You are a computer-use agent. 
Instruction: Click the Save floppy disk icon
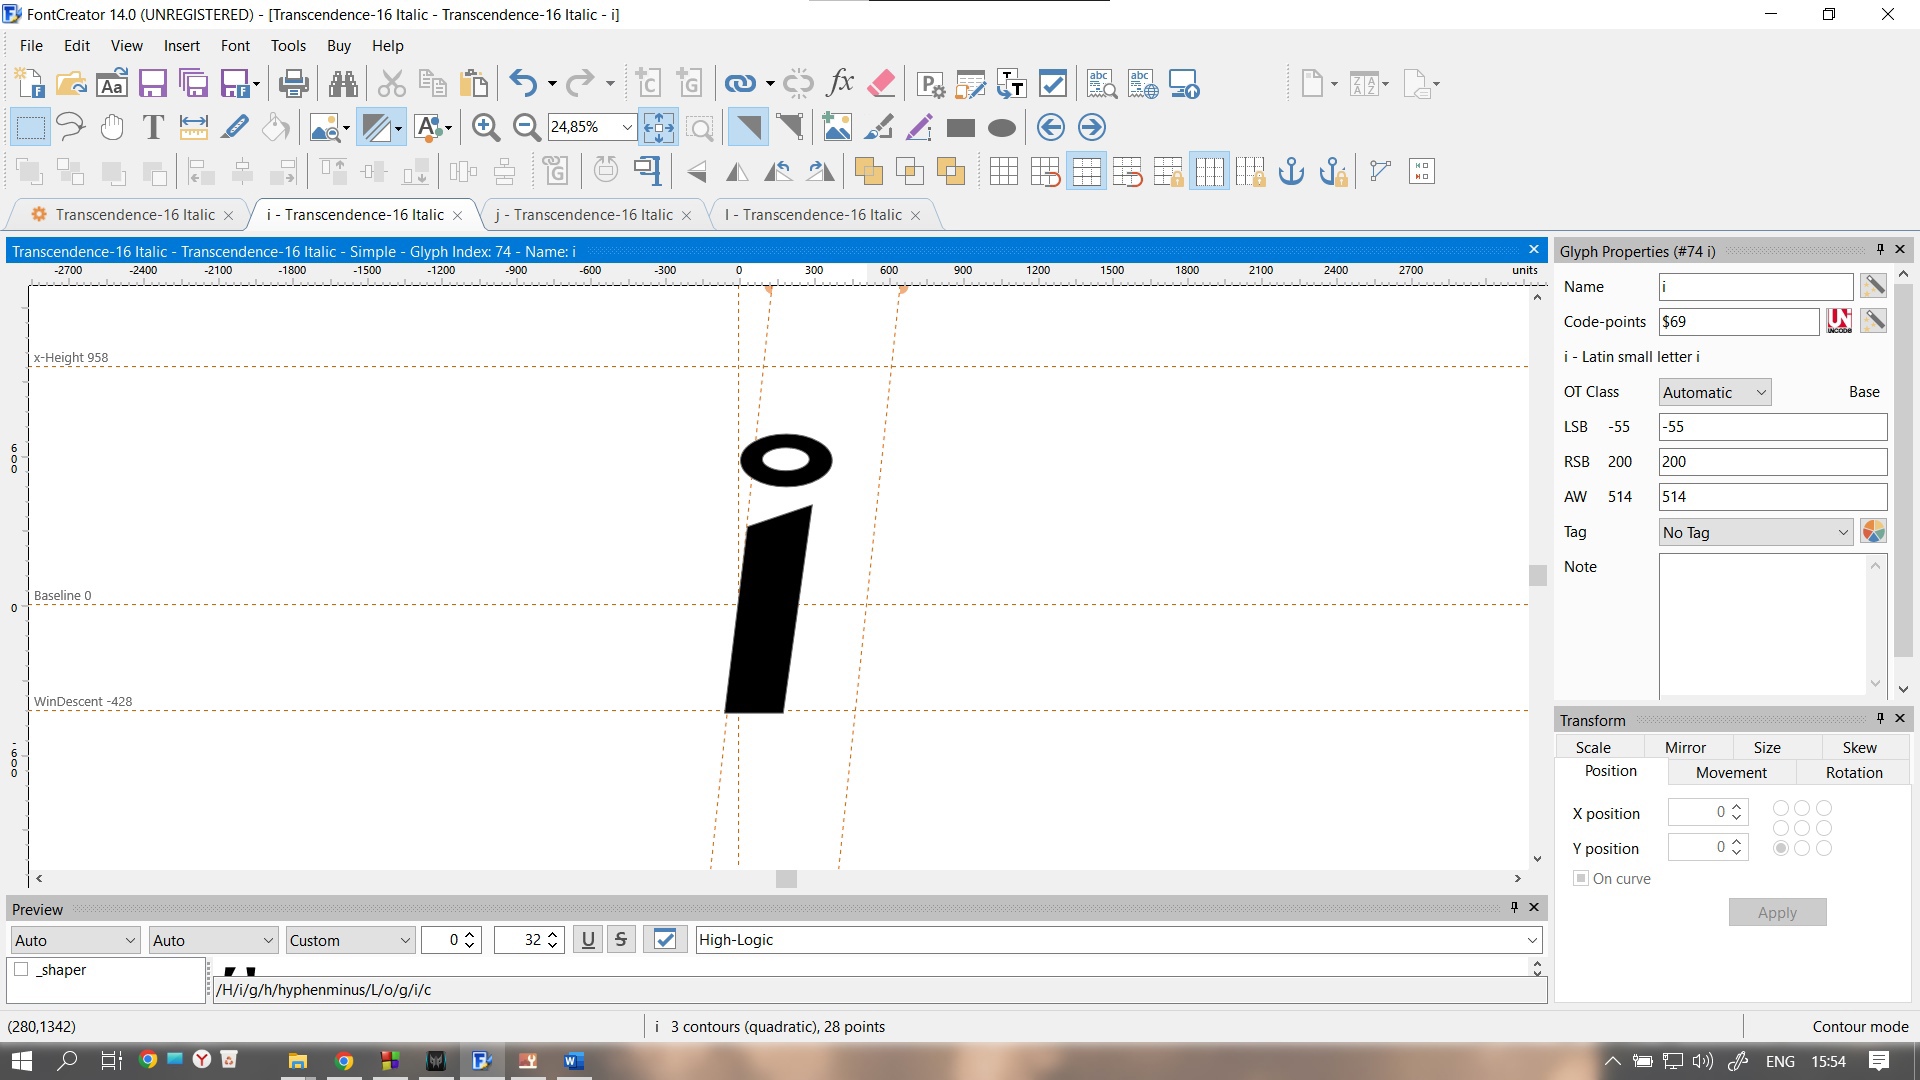[x=152, y=84]
